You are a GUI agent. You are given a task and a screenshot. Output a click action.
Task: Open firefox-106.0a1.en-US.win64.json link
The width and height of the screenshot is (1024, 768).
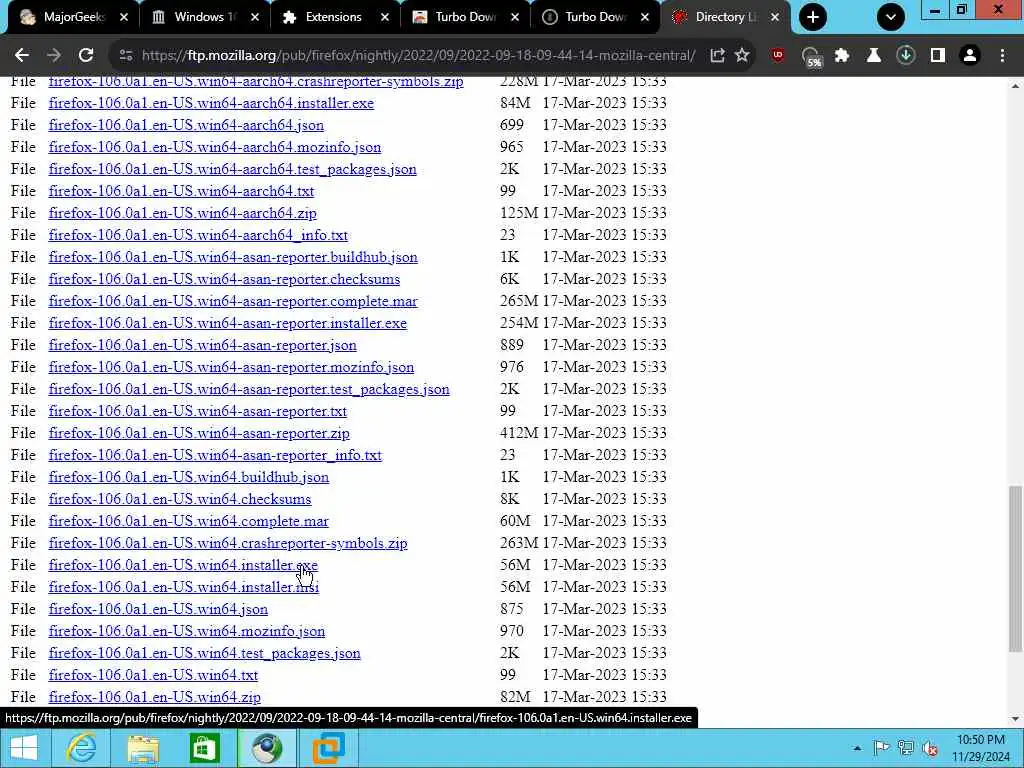point(158,609)
